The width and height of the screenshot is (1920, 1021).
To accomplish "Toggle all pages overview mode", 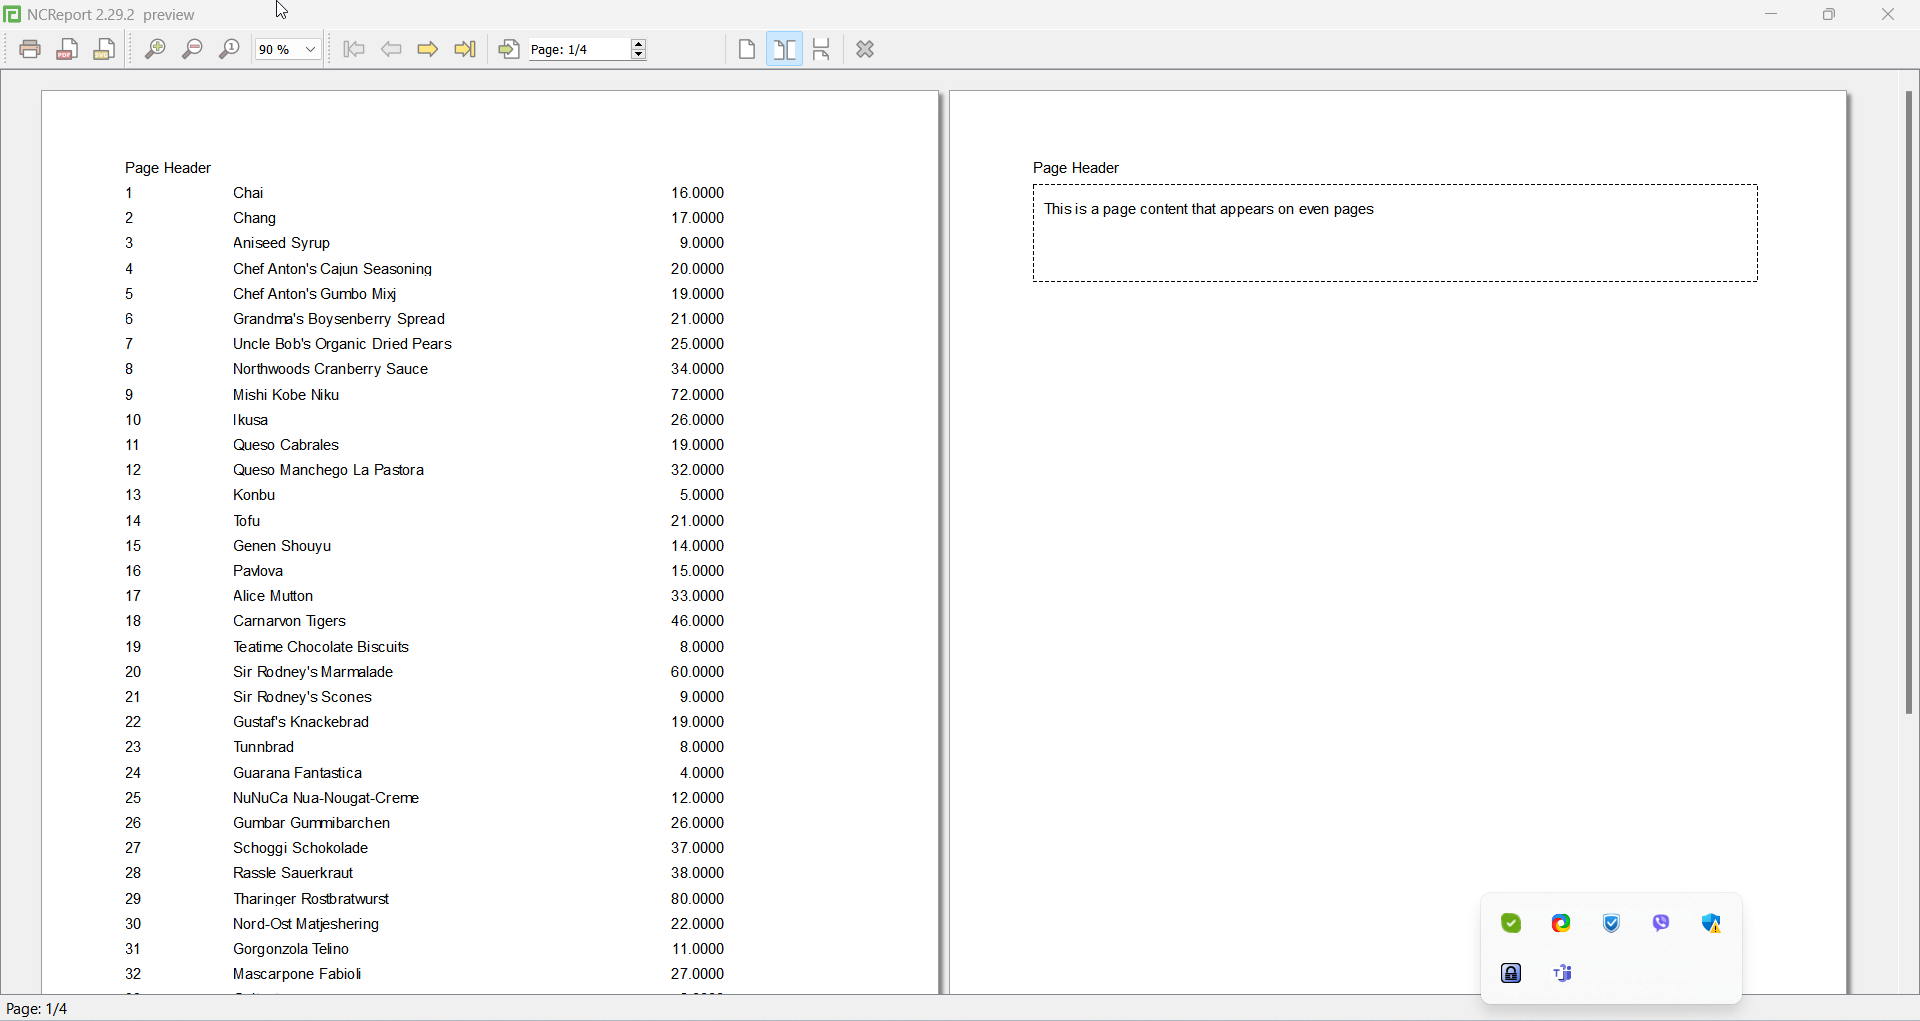I will pos(822,49).
